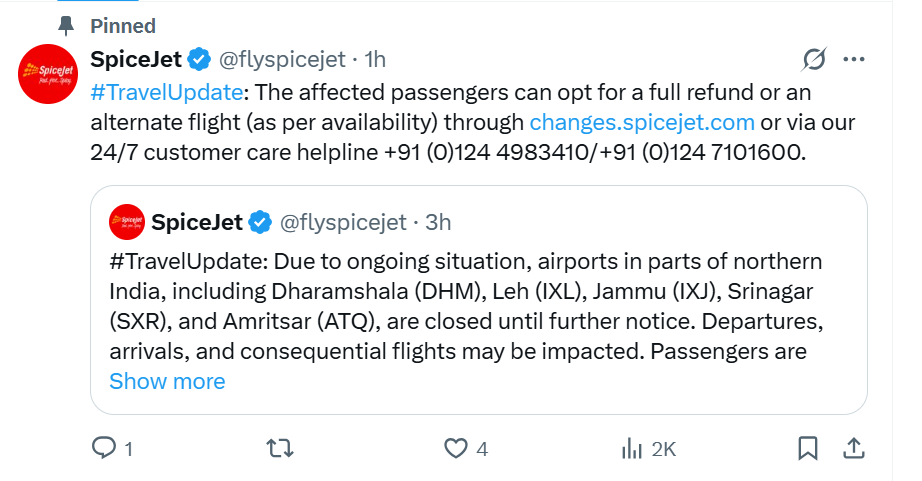Viewport: 922px width, 481px height.
Task: Click the Pinned pushpin icon
Action: (67, 24)
